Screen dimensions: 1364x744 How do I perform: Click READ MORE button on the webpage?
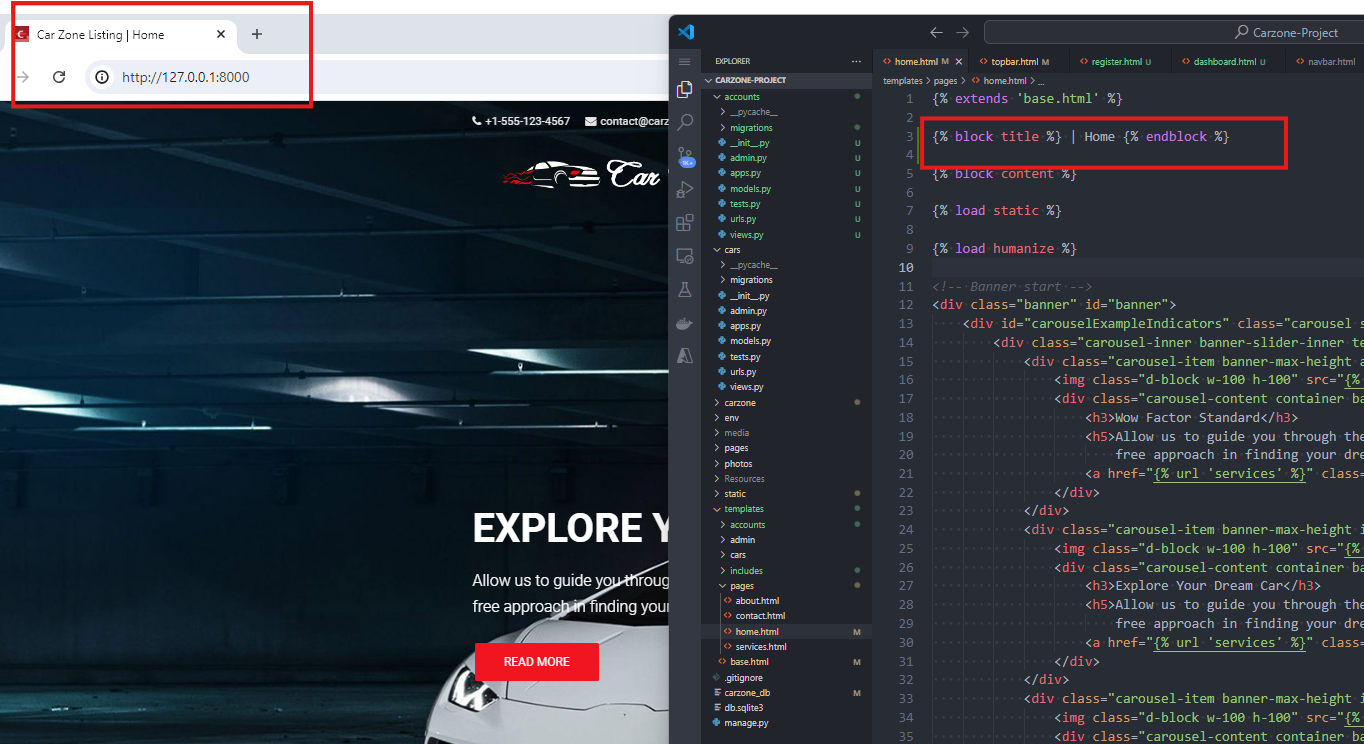pyautogui.click(x=537, y=662)
